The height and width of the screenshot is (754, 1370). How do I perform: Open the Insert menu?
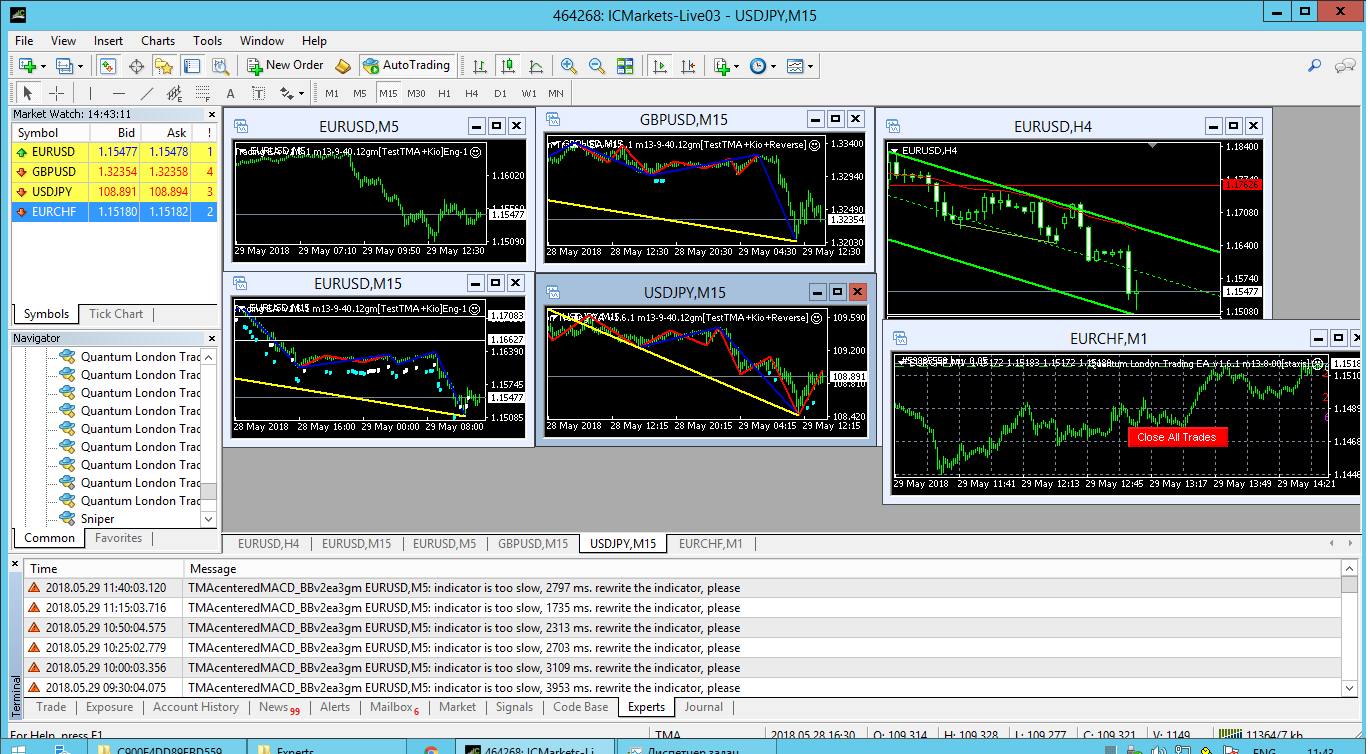coord(109,41)
